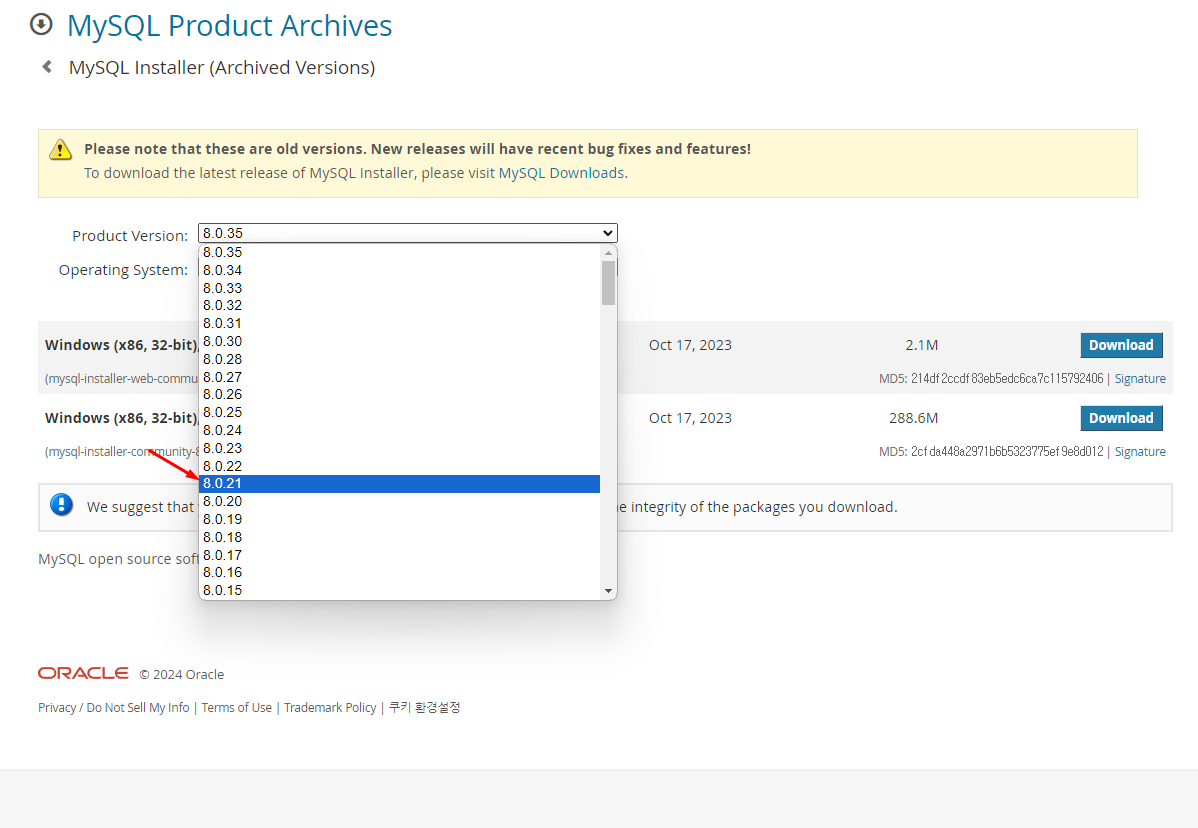Open the Trademark Policy link
Screen dimensions: 1198x828
[330, 708]
